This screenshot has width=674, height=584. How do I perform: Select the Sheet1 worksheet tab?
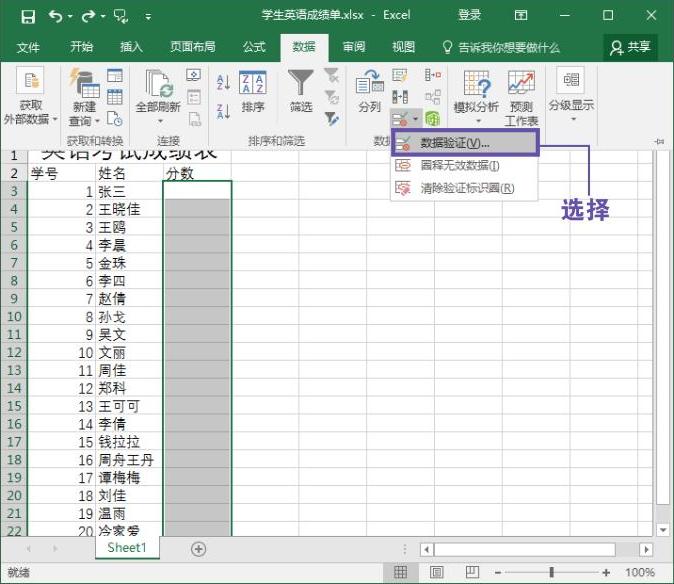127,548
